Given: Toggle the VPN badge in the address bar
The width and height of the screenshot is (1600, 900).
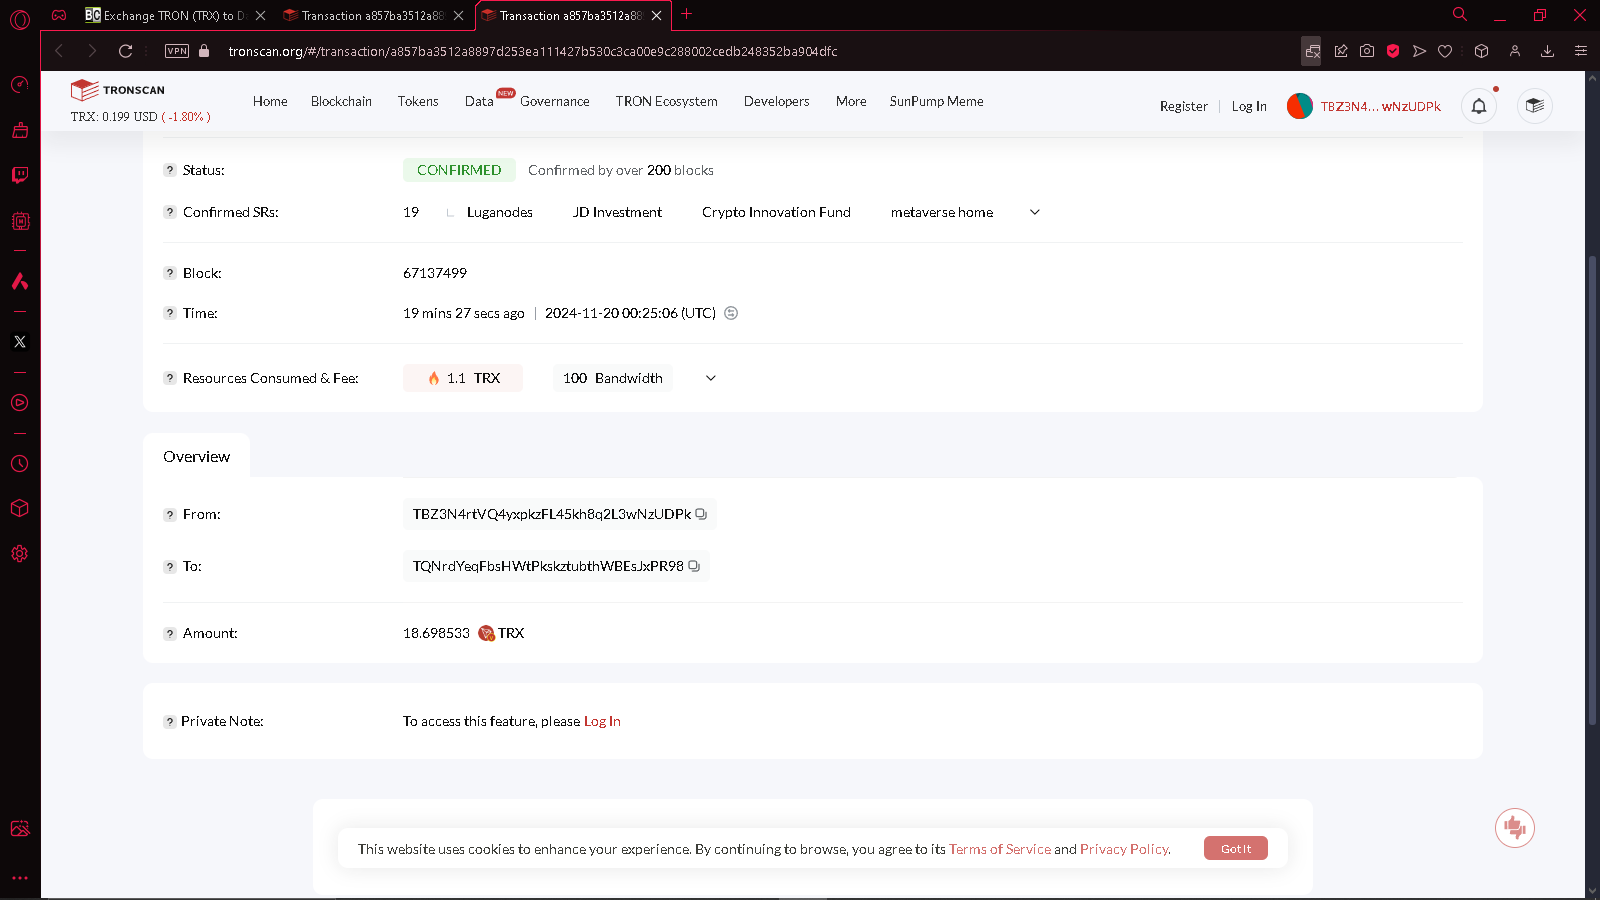Looking at the screenshot, I should point(177,51).
